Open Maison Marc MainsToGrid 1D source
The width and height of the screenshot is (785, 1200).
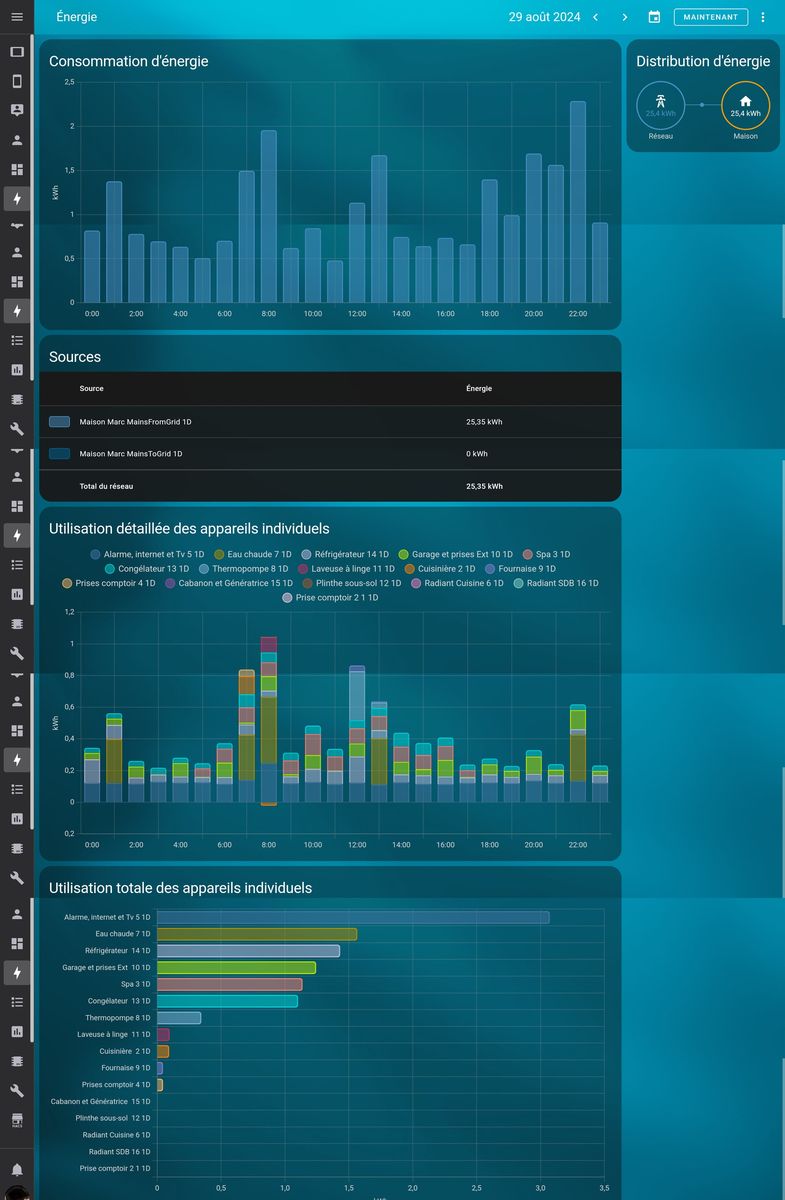tap(130, 454)
